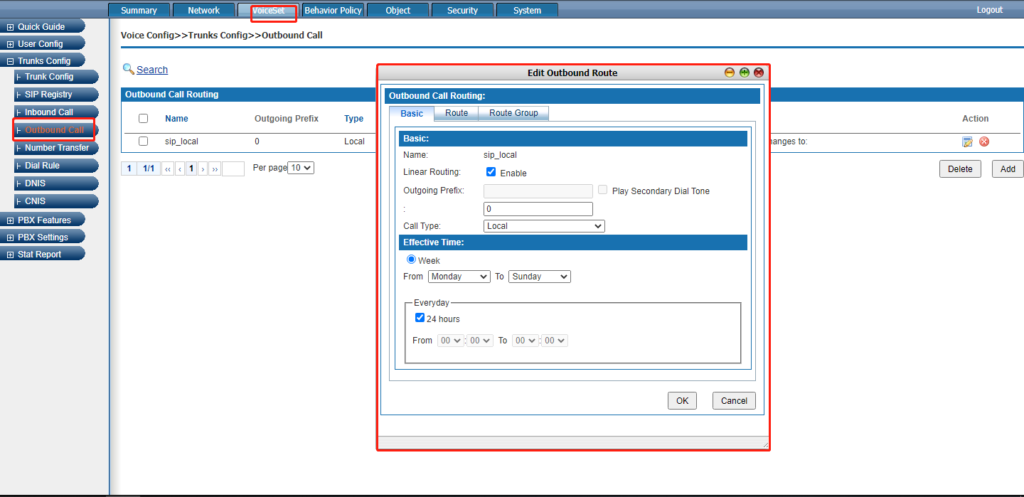The height and width of the screenshot is (497, 1024).
Task: Sort by the Name column header
Action: click(x=176, y=119)
